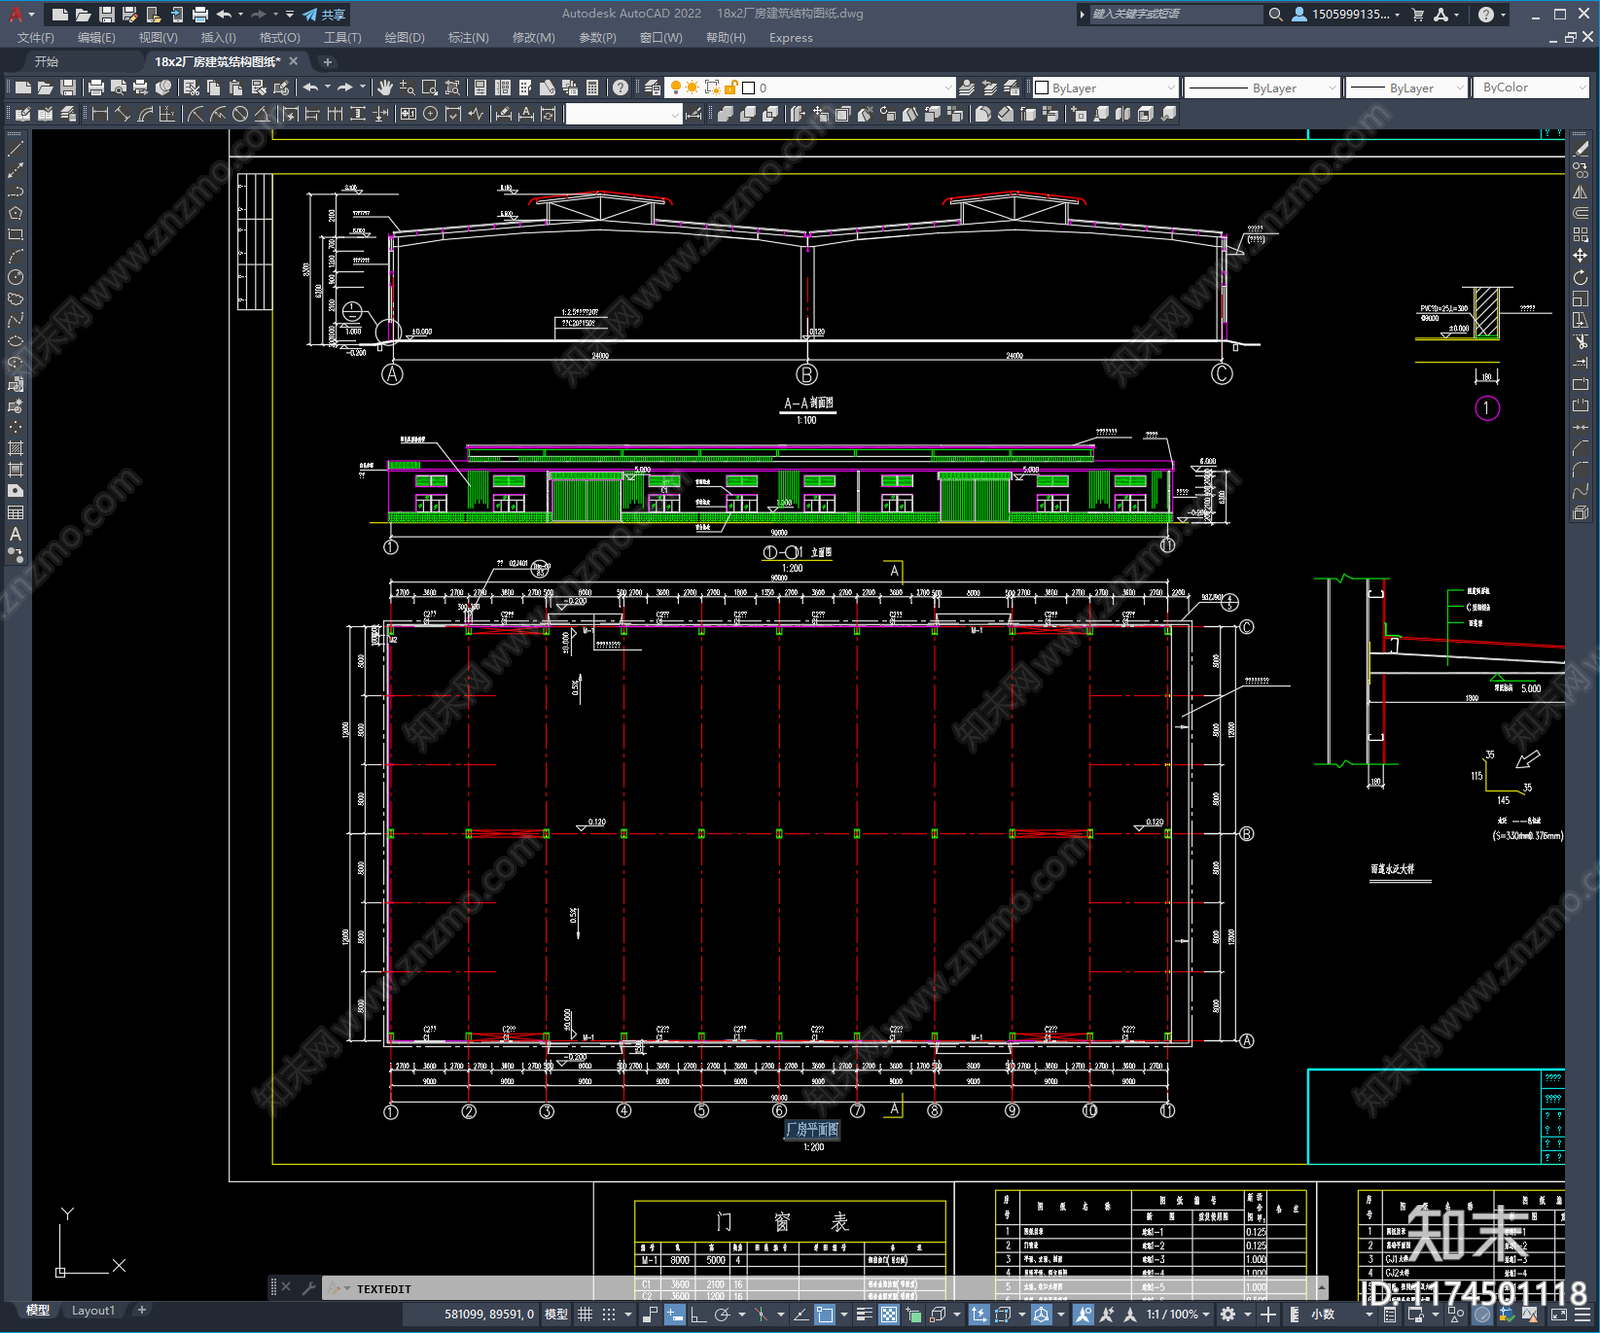This screenshot has width=1600, height=1333.
Task: Select the Mirror tool in the modify toolbar
Action: pos(1580,192)
